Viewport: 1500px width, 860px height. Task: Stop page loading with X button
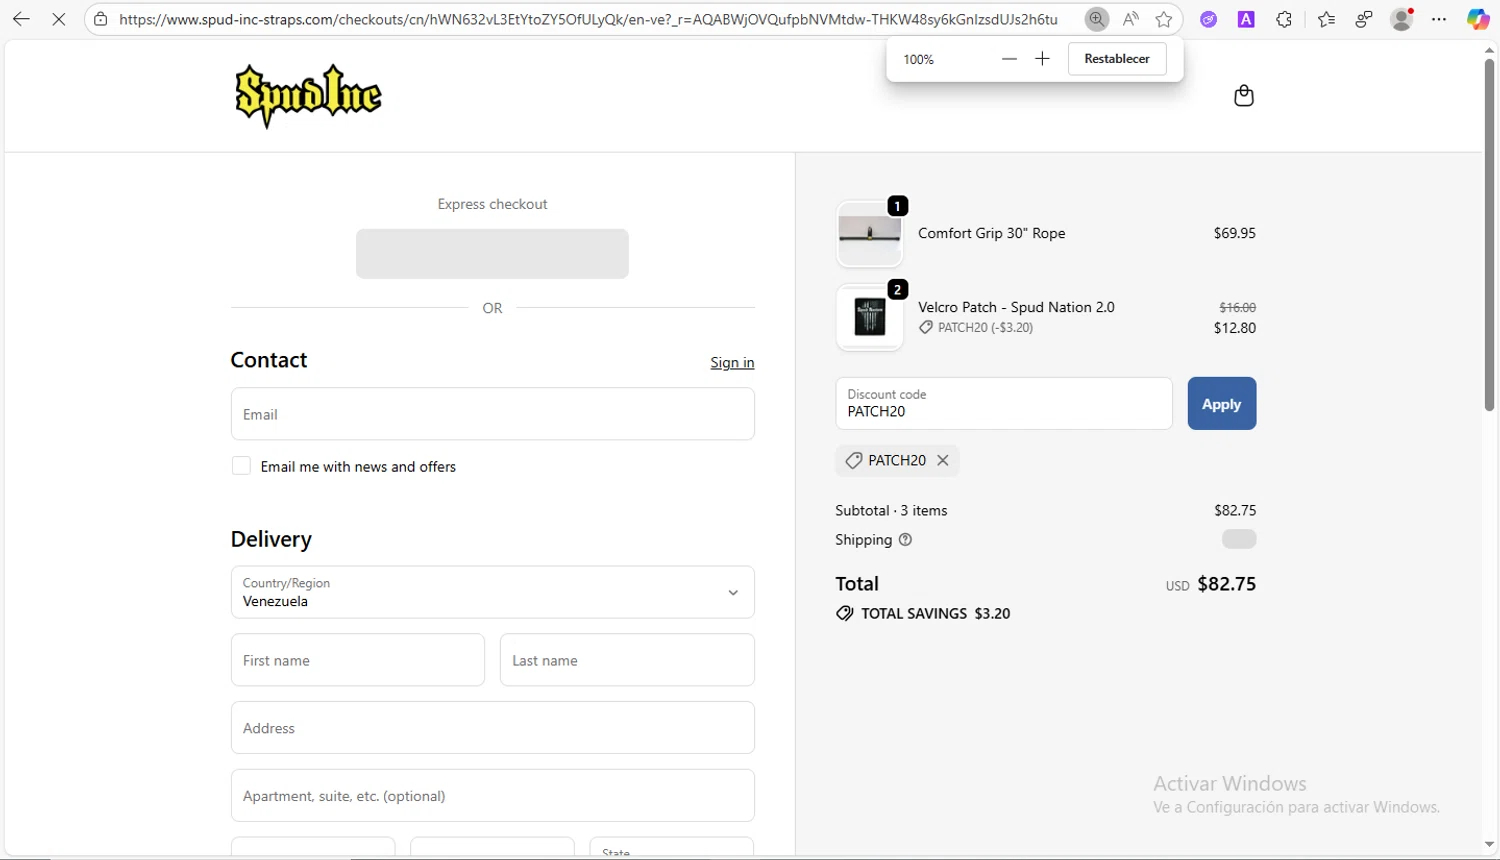(59, 19)
